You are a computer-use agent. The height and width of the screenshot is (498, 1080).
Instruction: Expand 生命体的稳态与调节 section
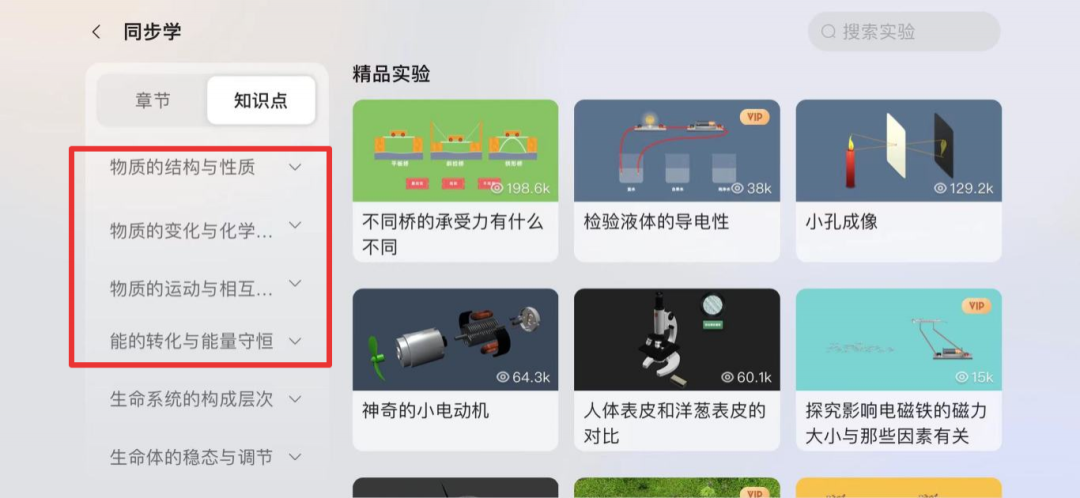(207, 457)
